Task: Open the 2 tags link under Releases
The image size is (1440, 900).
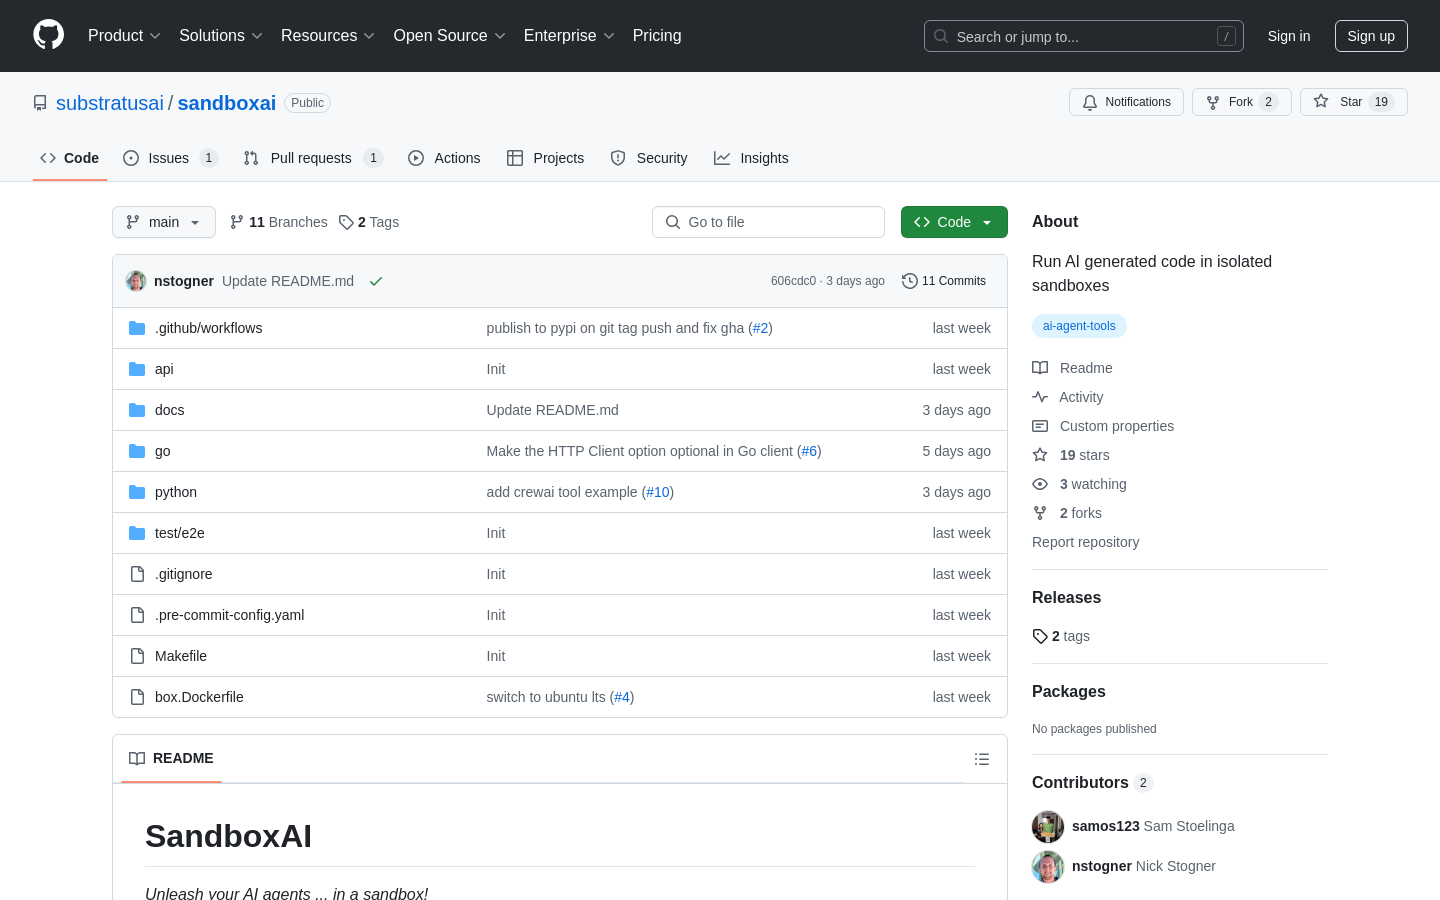Action: coord(1061,636)
